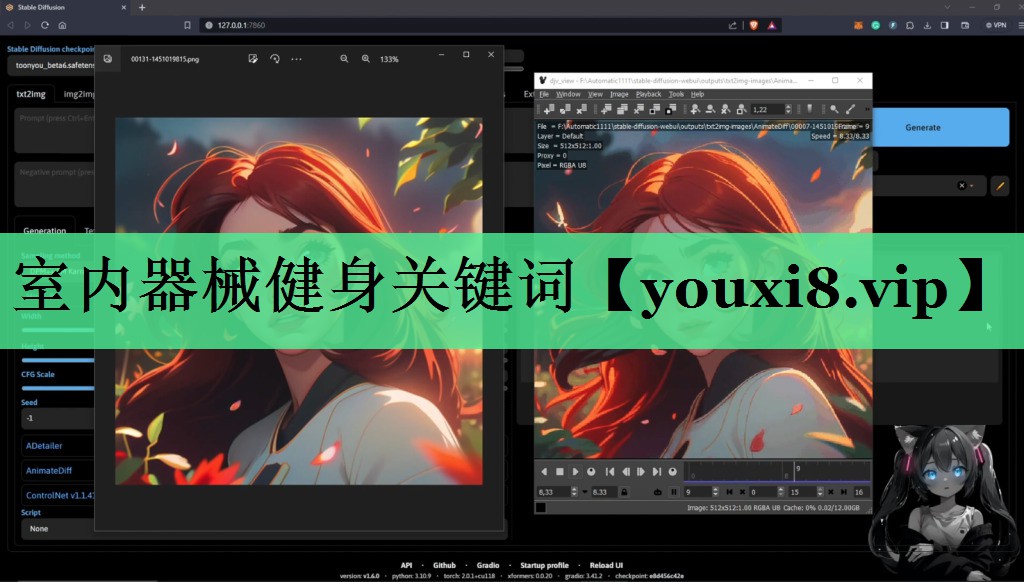Click Reload file icon in djv_view toolbar
Viewport: 1024px width, 582px height.
coord(566,109)
